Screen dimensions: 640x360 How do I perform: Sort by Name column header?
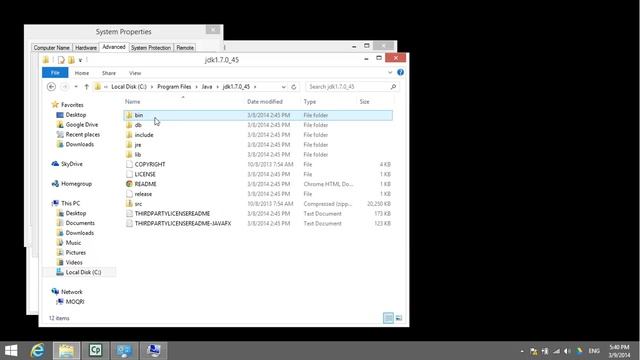(133, 102)
